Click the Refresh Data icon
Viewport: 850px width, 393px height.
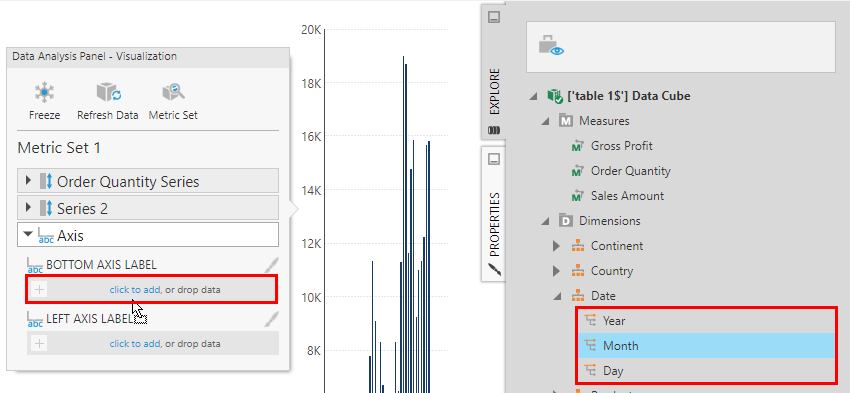tap(108, 93)
